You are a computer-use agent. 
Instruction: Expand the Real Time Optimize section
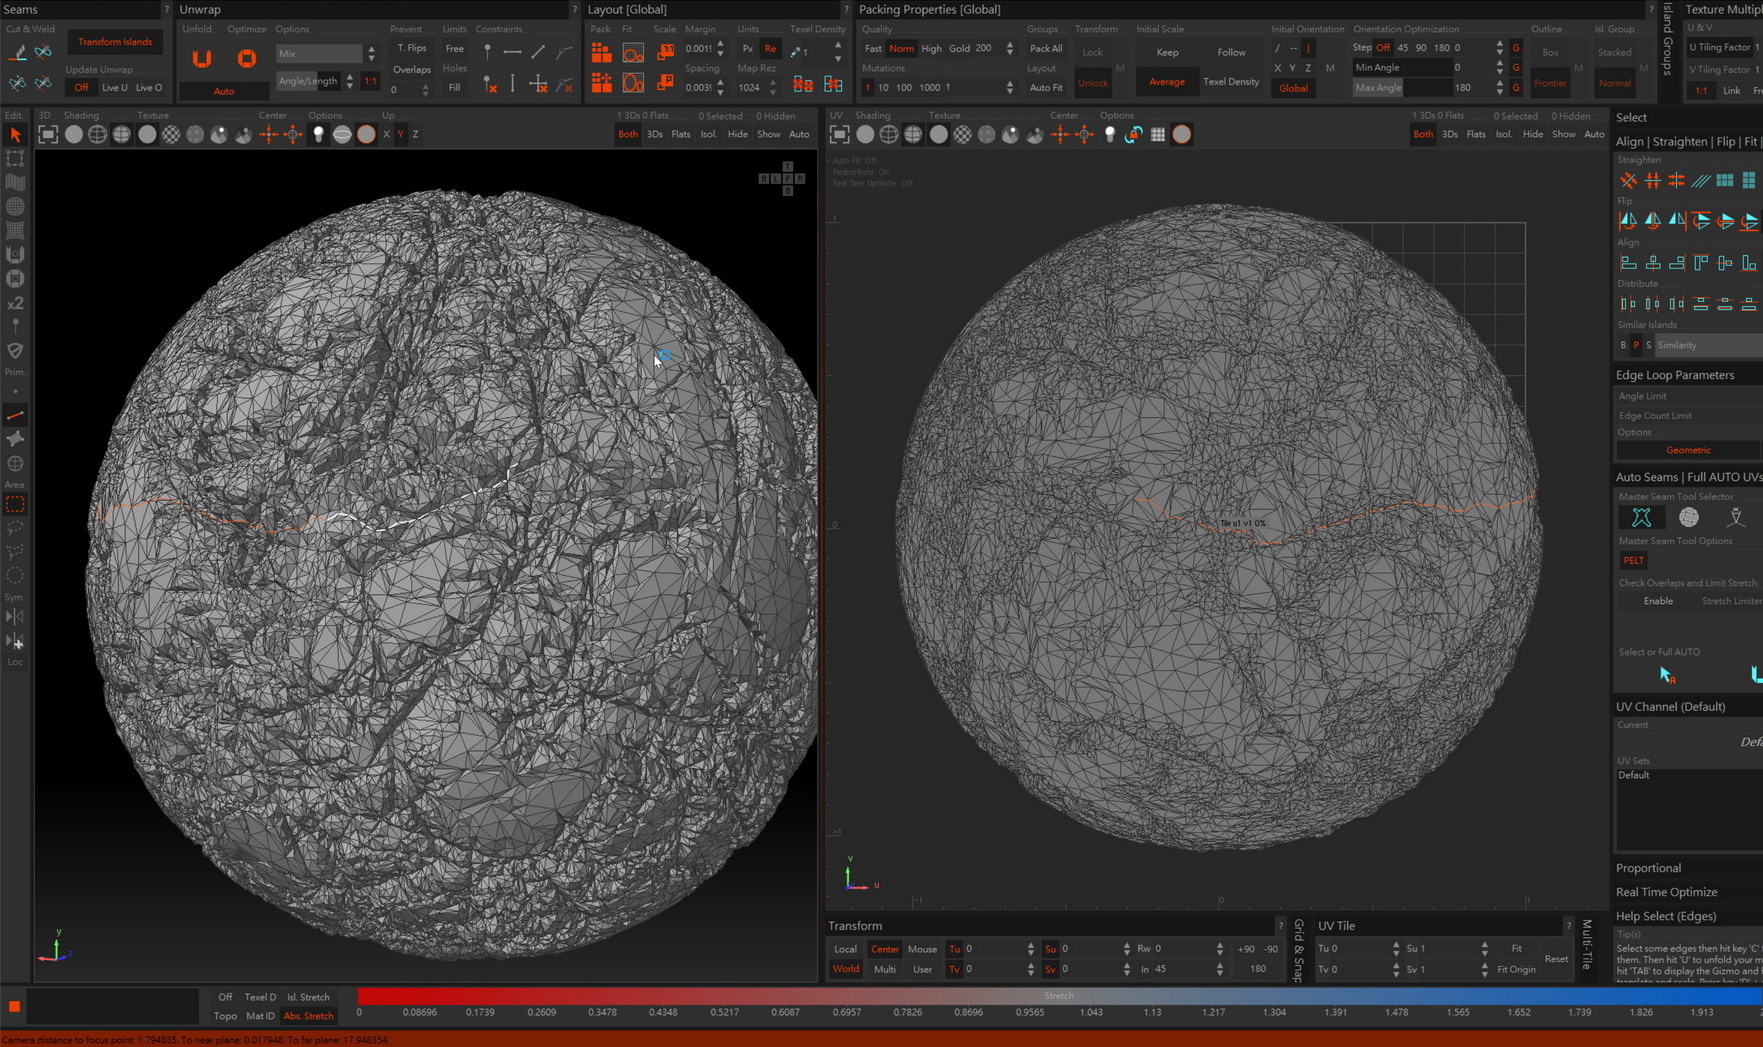[x=1666, y=892]
